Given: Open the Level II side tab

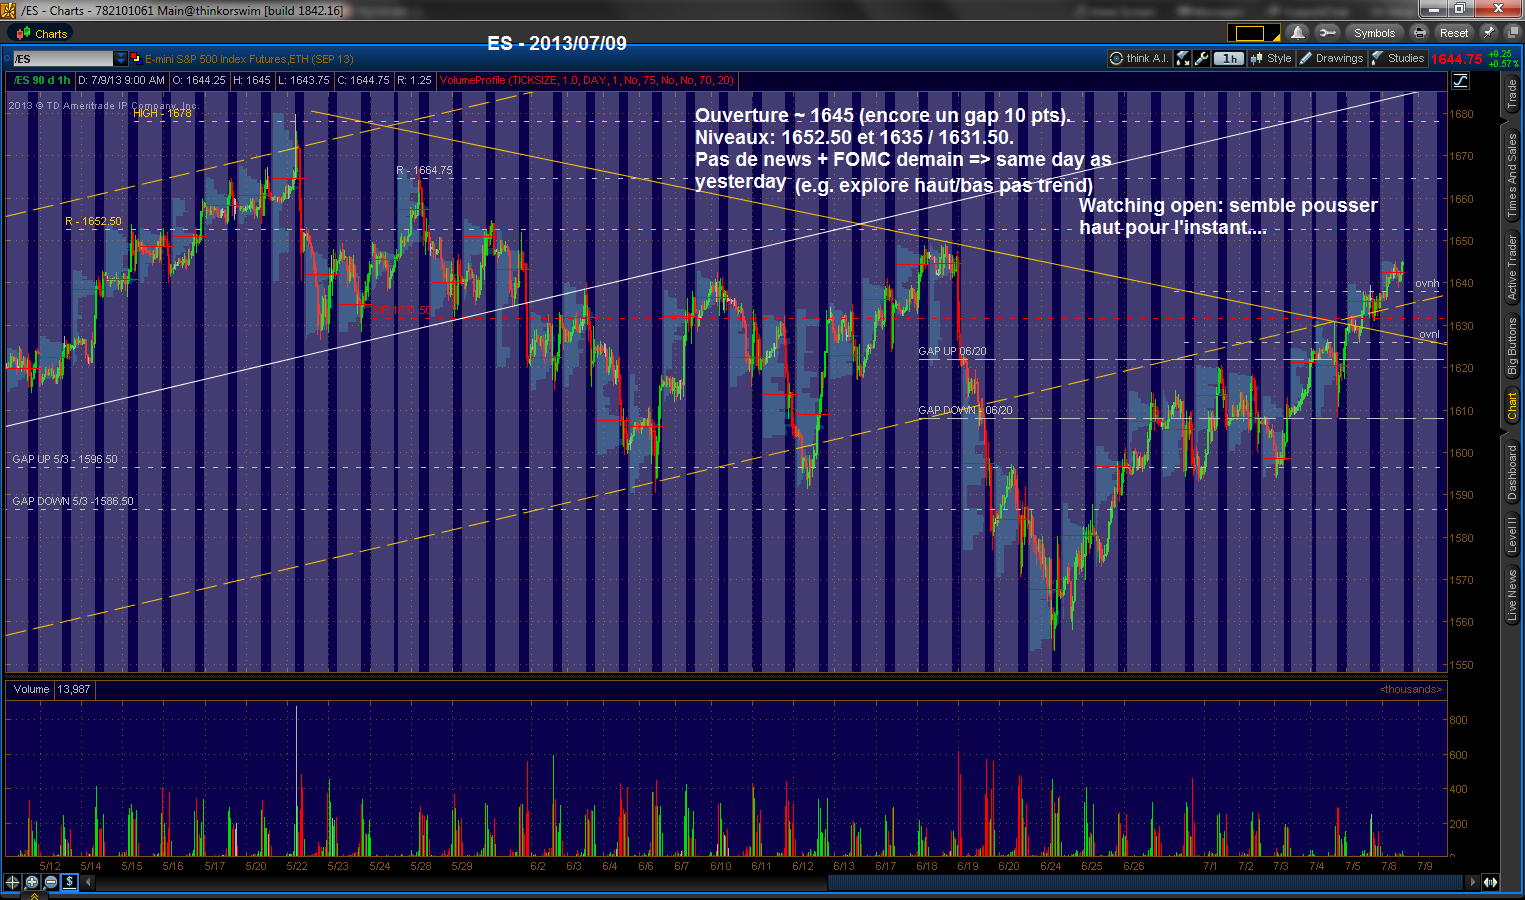Looking at the screenshot, I should coord(1512,534).
